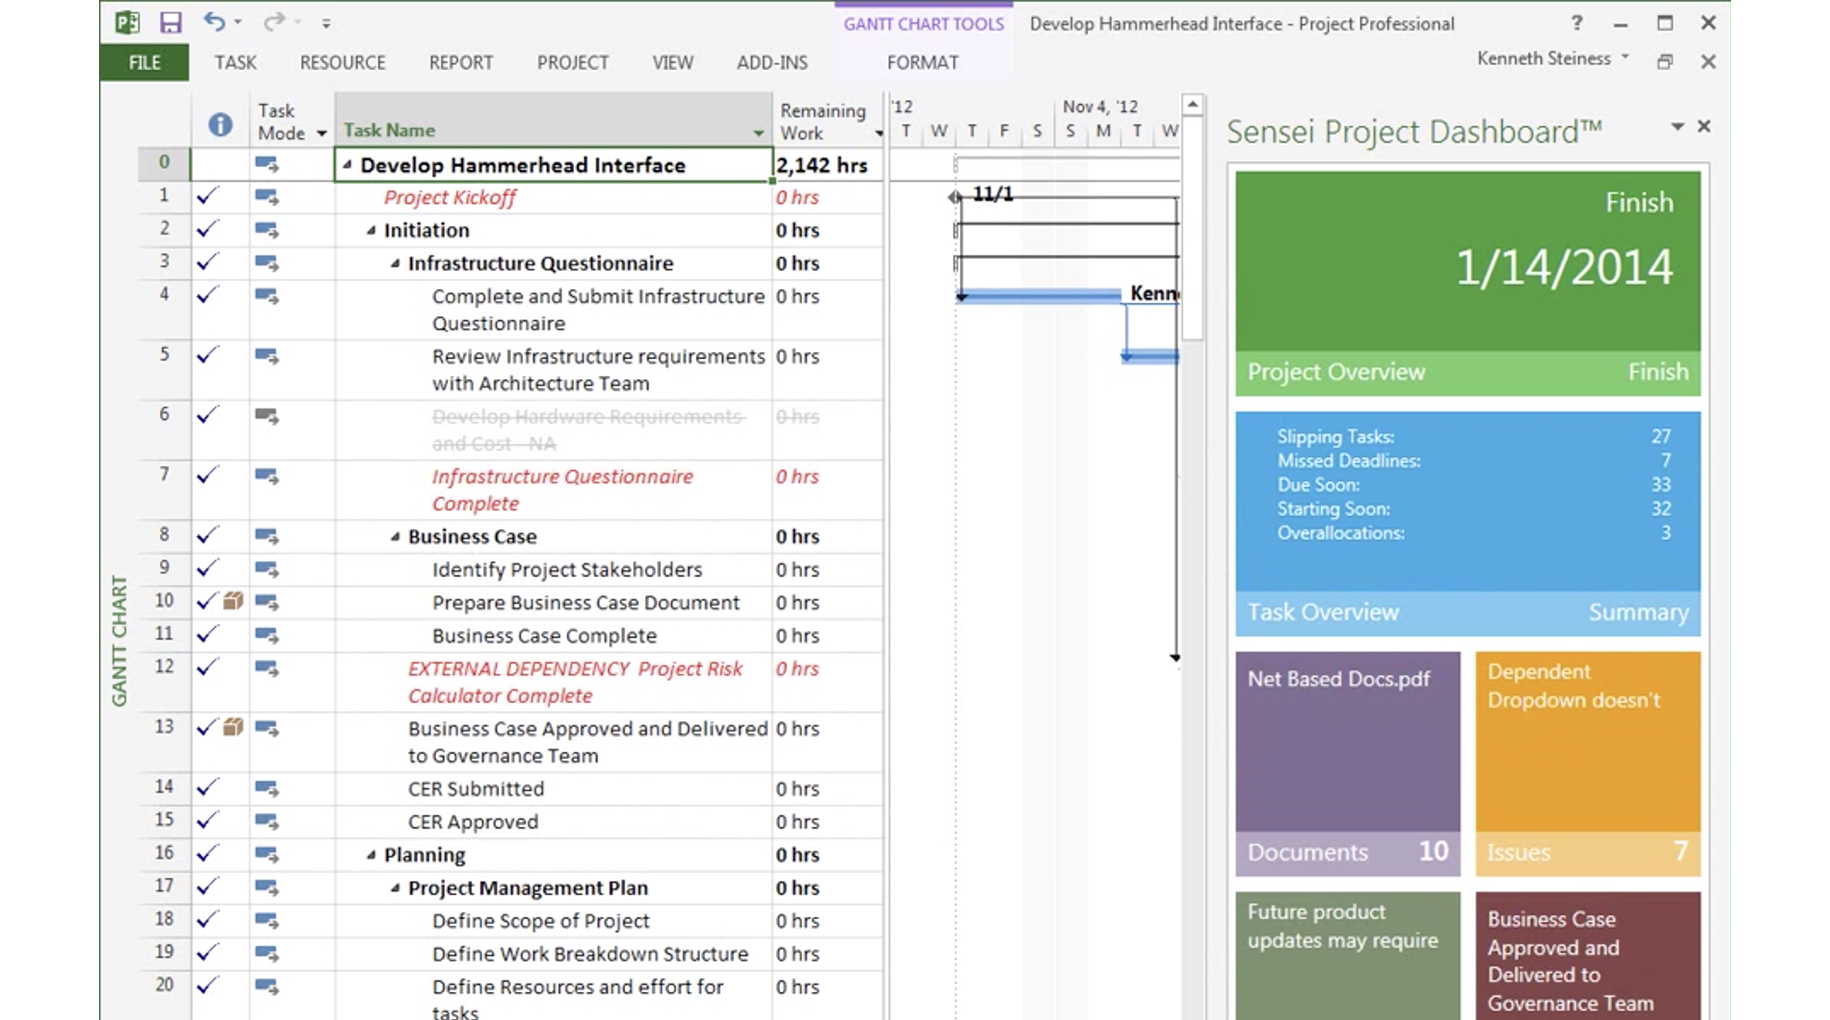This screenshot has height=1020, width=1830.
Task: Click the blue Gantt bar for task 4
Action: coord(1040,294)
